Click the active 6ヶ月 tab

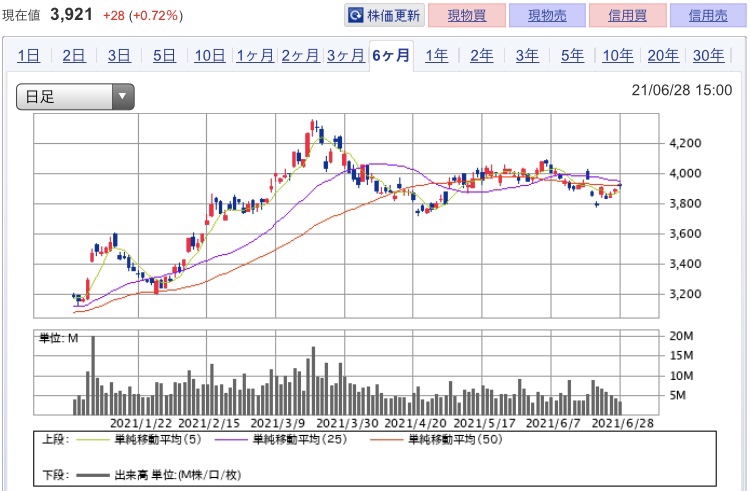pos(391,55)
